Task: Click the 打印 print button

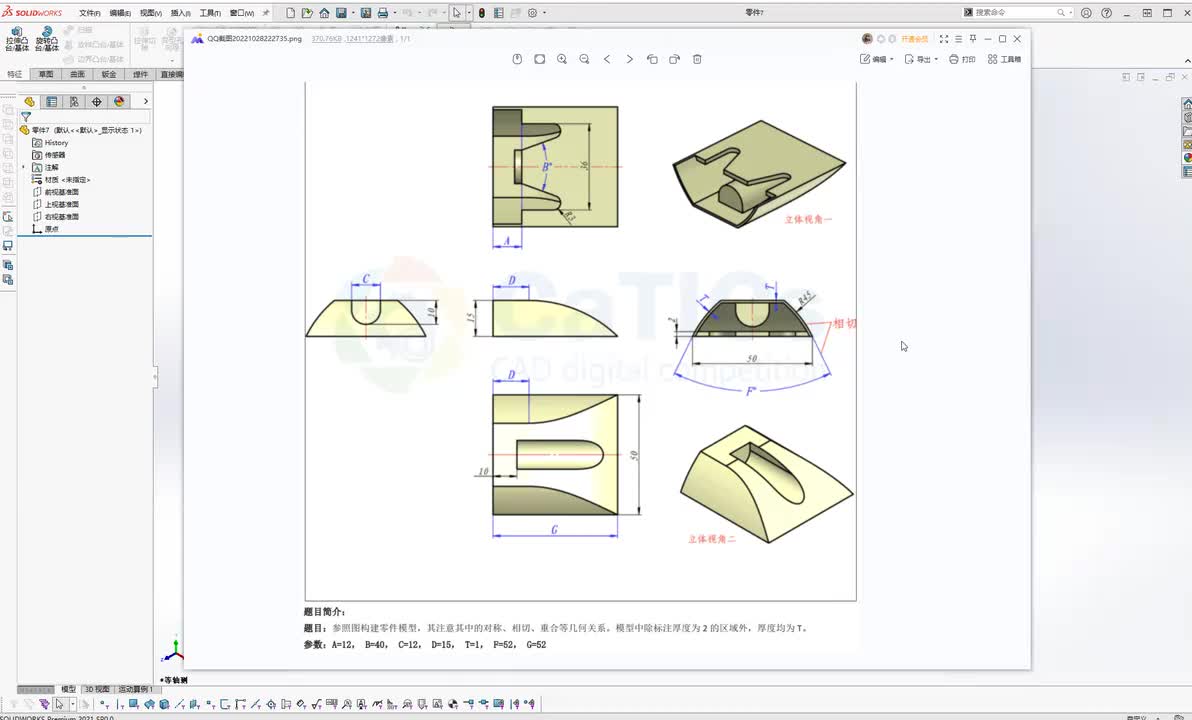Action: [962, 59]
